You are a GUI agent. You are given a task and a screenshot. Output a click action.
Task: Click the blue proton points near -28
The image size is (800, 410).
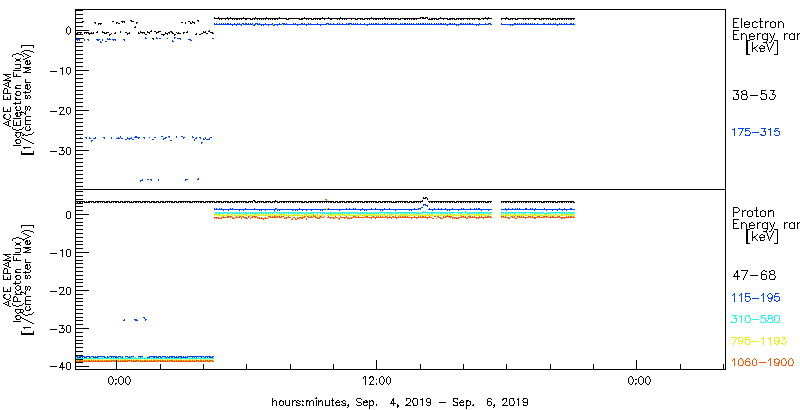click(x=135, y=319)
